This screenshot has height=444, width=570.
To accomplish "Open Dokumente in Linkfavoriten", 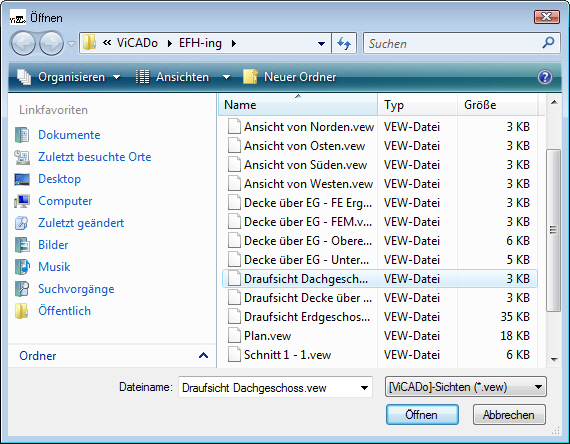I will point(69,135).
